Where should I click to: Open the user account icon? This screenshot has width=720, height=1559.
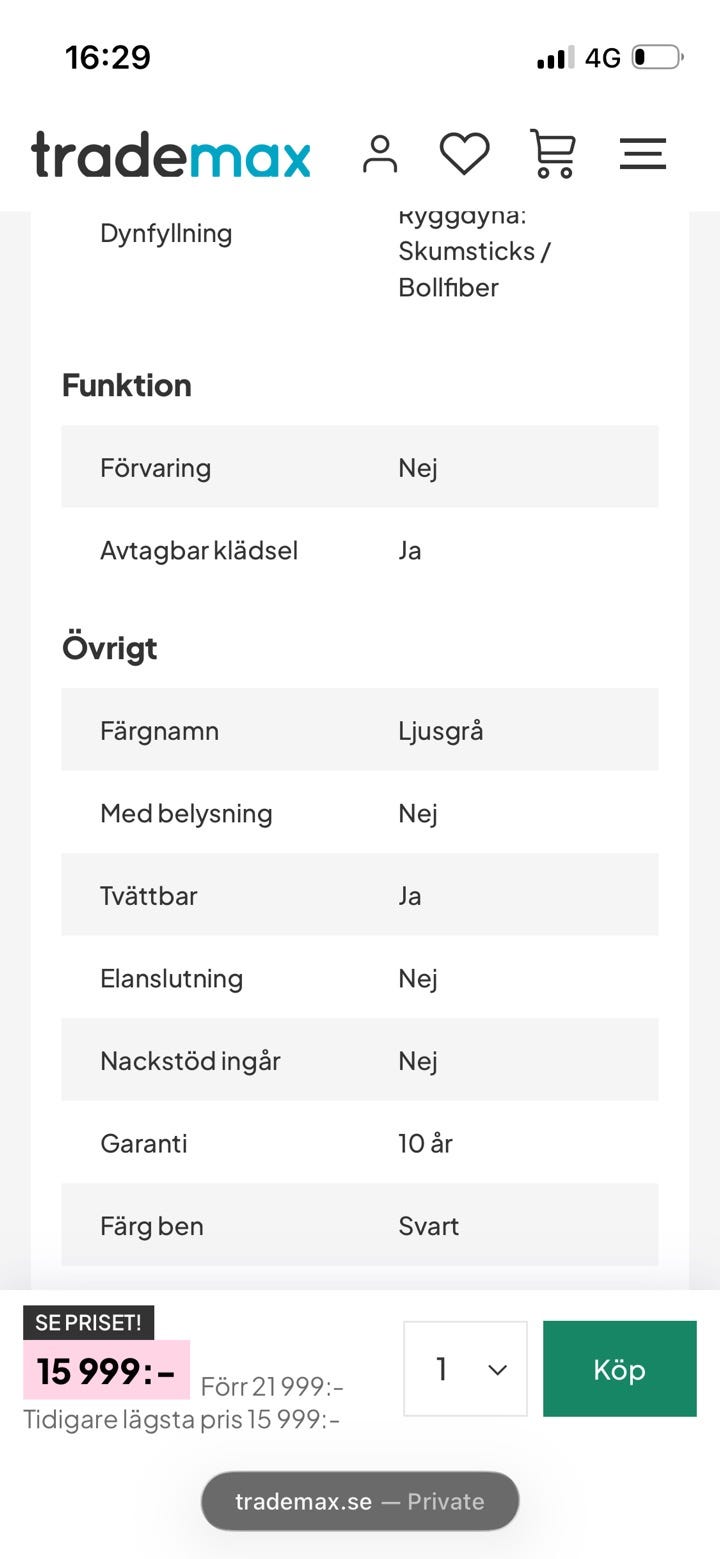point(380,154)
